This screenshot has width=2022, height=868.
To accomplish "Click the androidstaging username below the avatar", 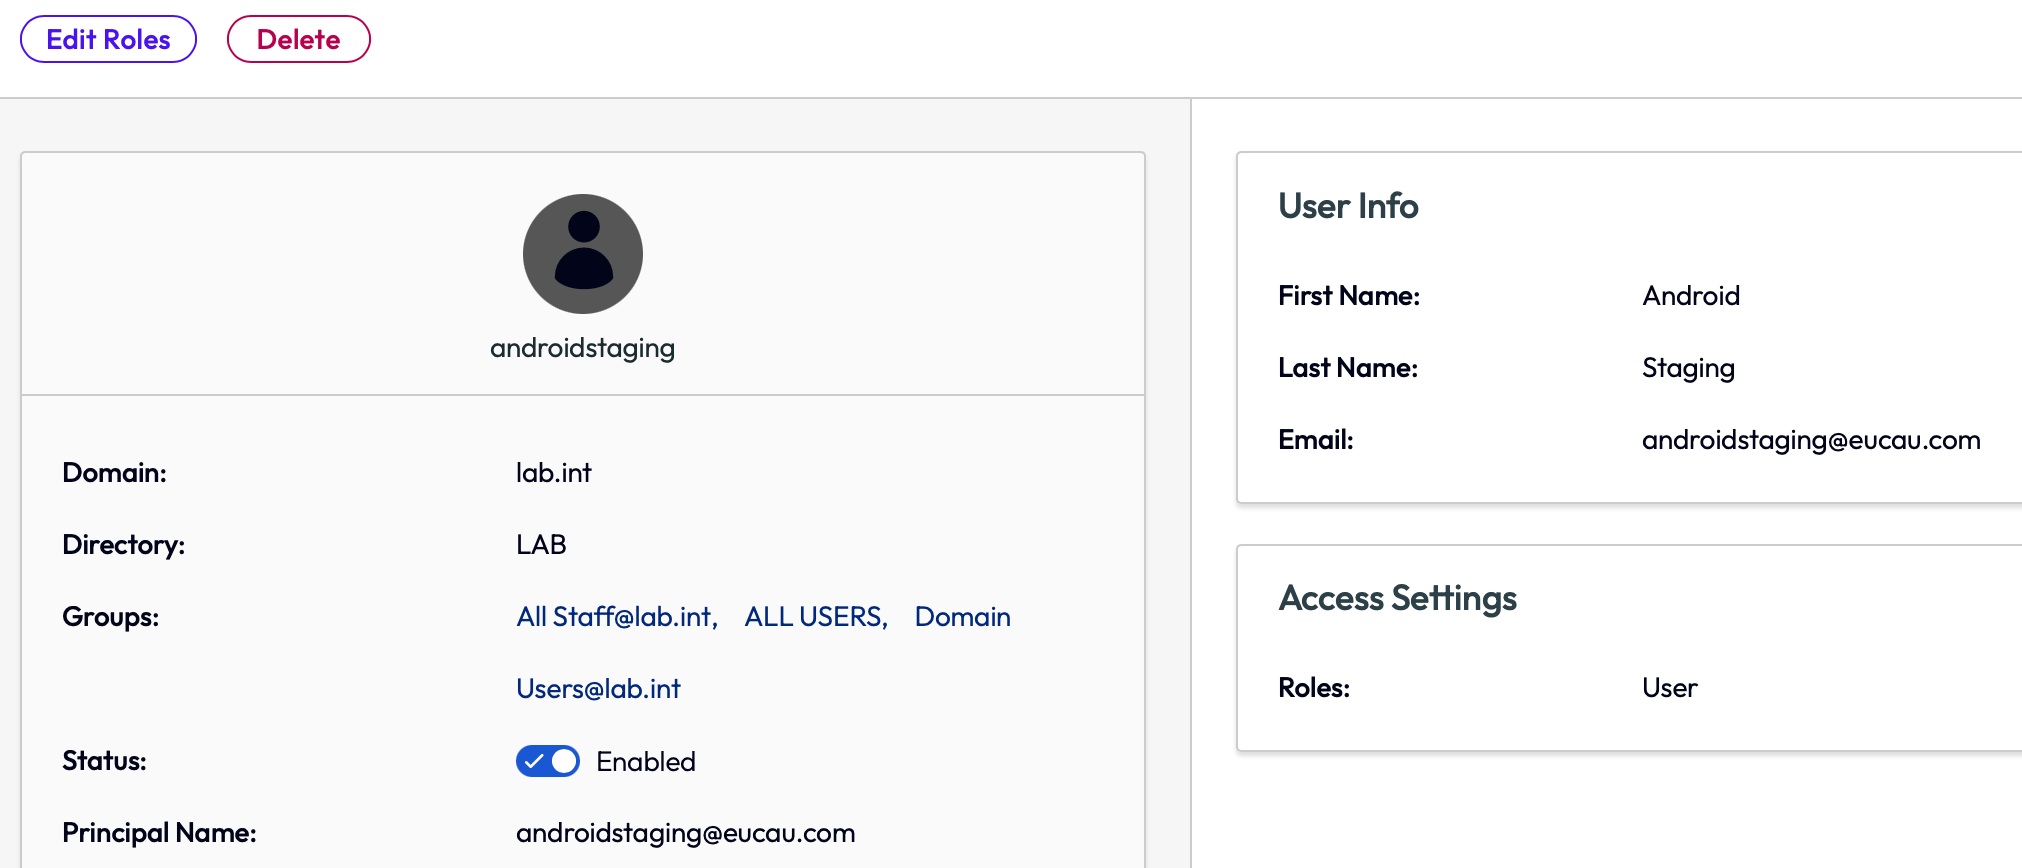I will [582, 348].
